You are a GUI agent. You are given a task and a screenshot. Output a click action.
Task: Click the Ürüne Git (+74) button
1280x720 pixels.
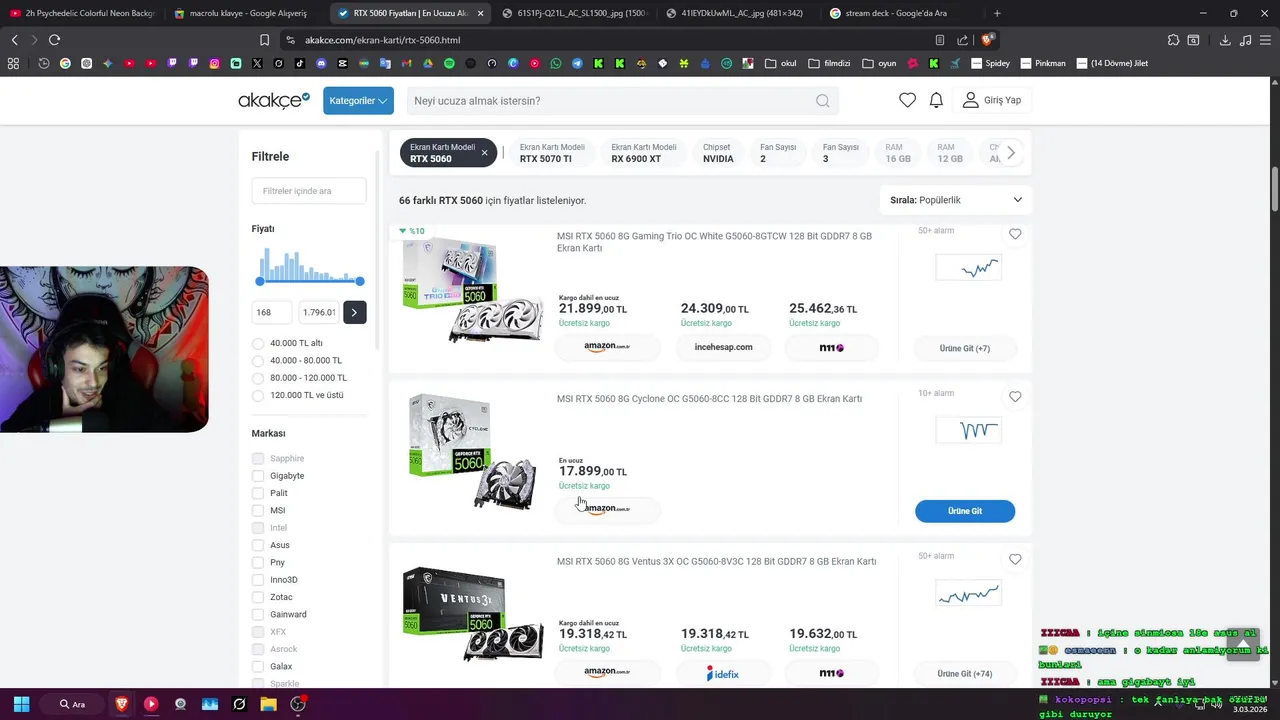tap(965, 674)
